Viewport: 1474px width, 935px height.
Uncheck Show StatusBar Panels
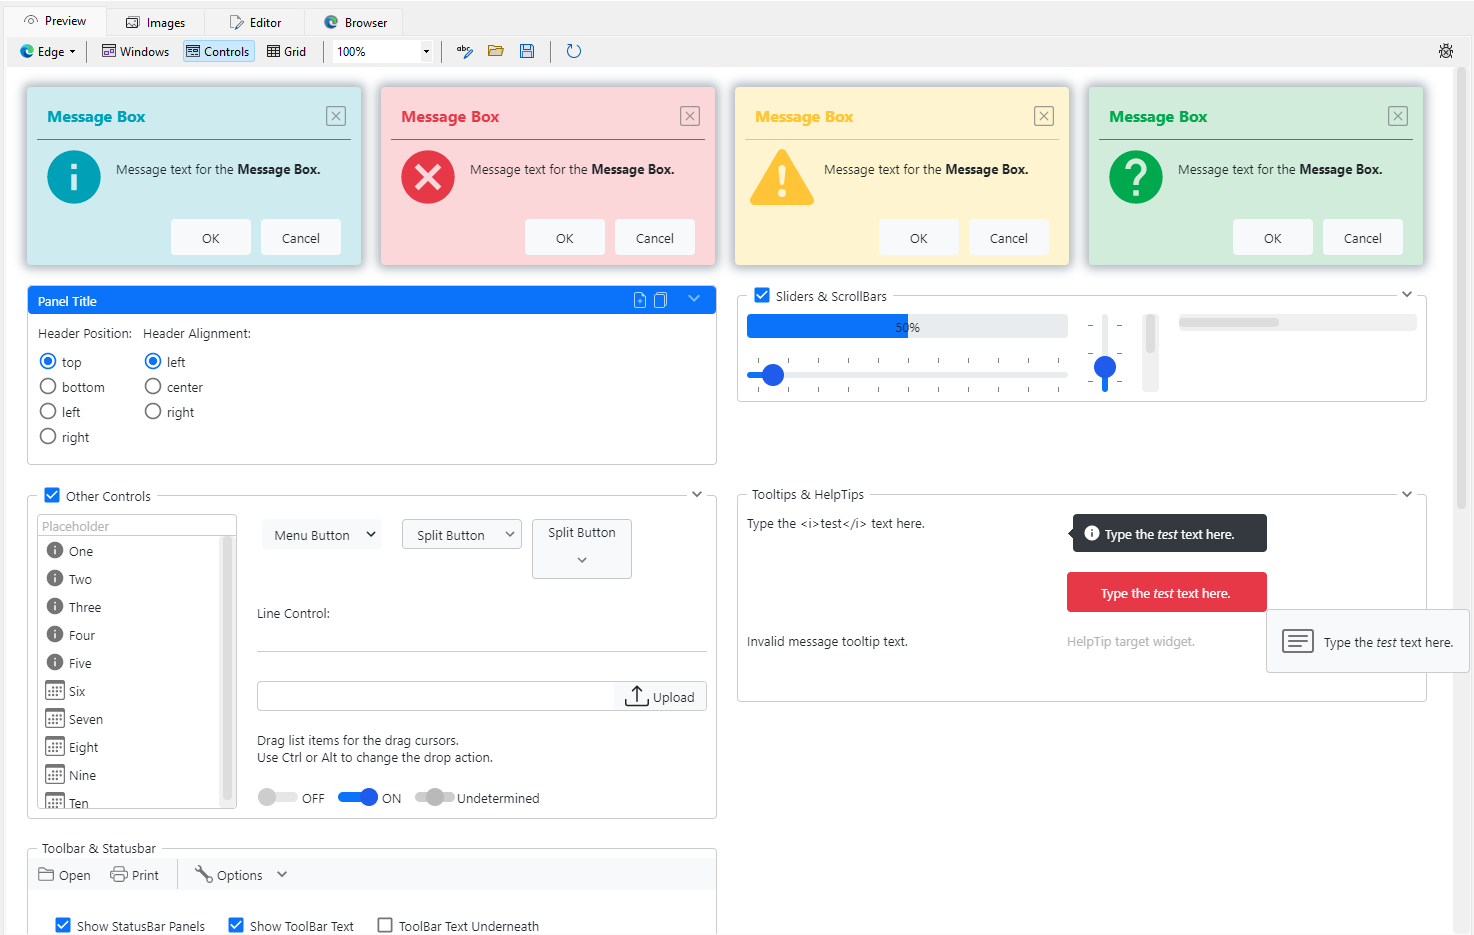(x=63, y=925)
